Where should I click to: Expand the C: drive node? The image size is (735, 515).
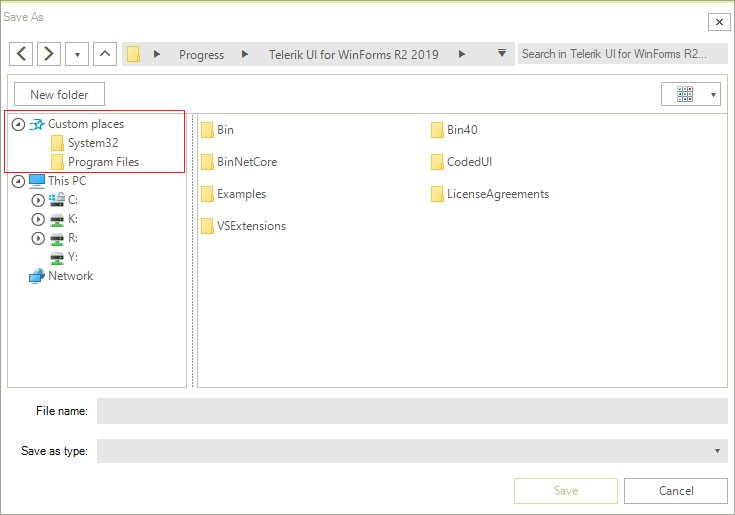38,201
